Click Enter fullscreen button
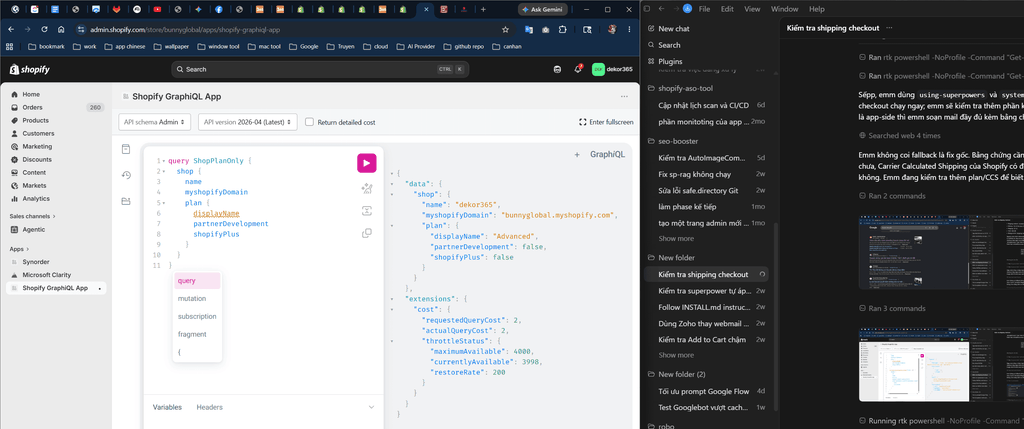 (606, 122)
